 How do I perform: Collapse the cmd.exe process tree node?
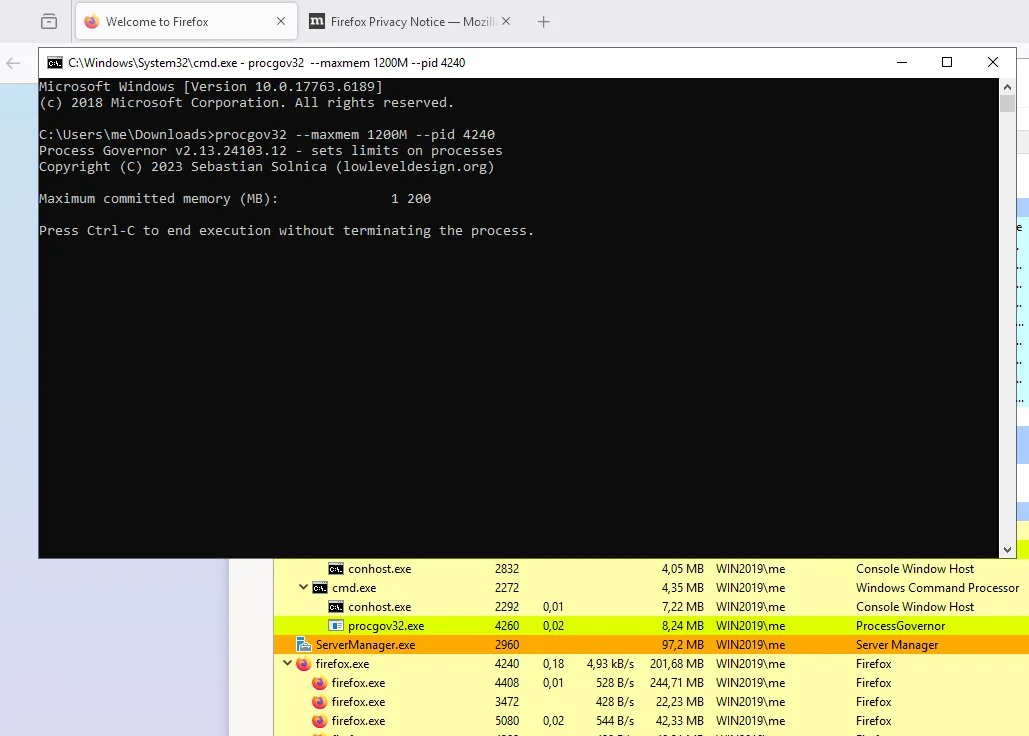point(303,588)
